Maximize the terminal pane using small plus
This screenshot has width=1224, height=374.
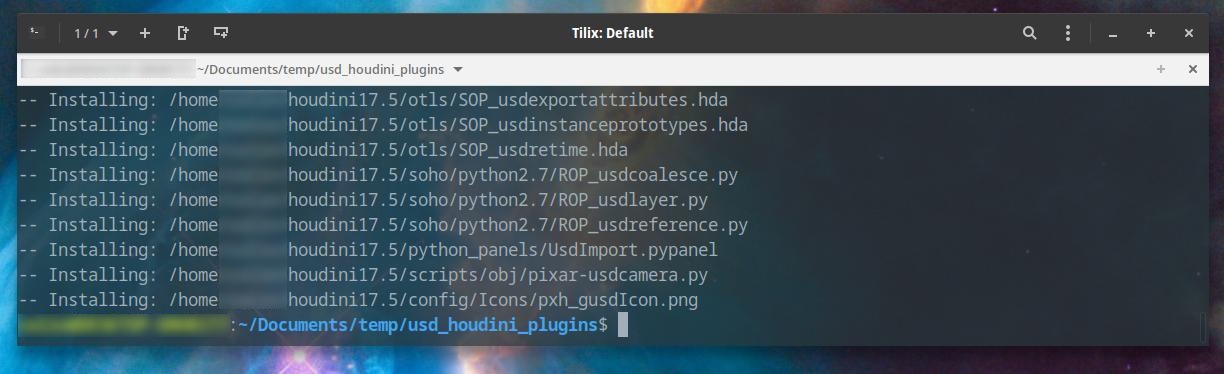(1161, 69)
